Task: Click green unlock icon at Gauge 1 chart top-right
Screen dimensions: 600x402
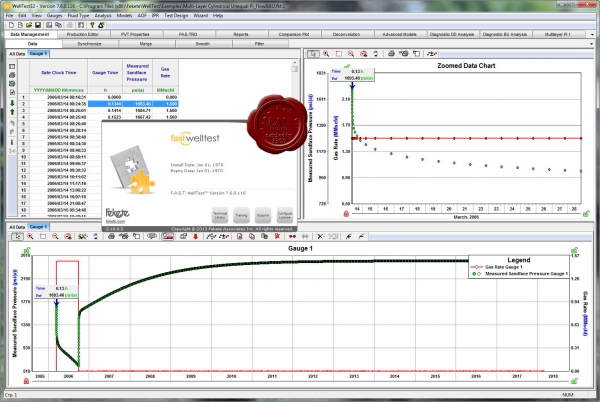Action: point(574,251)
